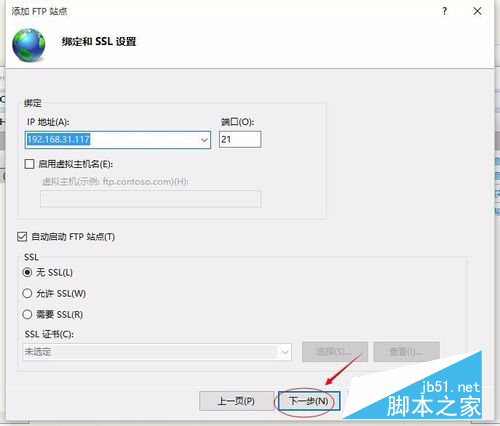The image size is (500, 426).
Task: Close the Add FTP Site dialog
Action: pyautogui.click(x=477, y=11)
